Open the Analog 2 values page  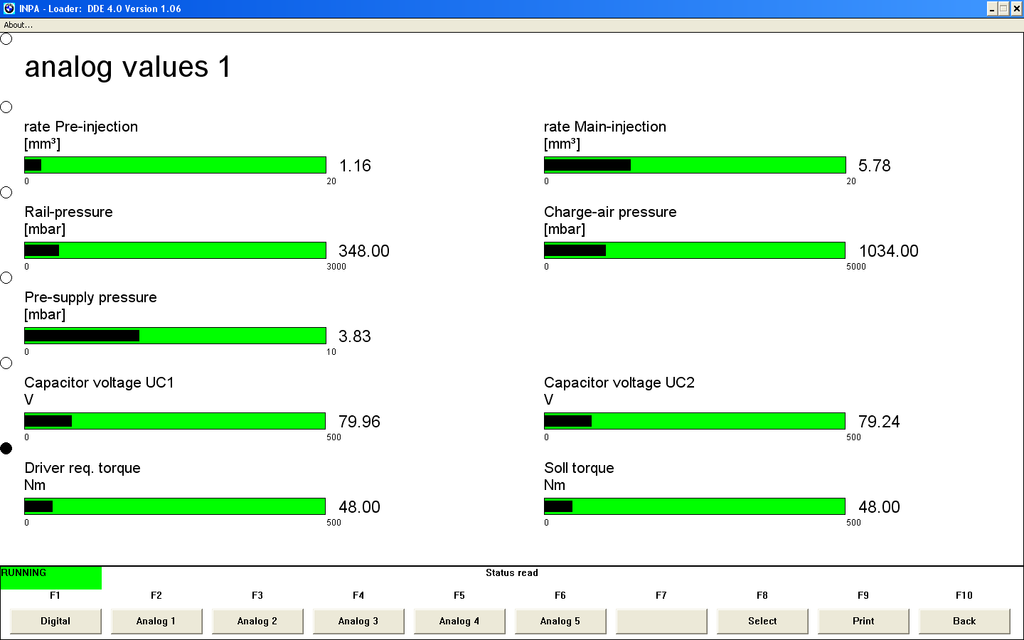pos(257,621)
